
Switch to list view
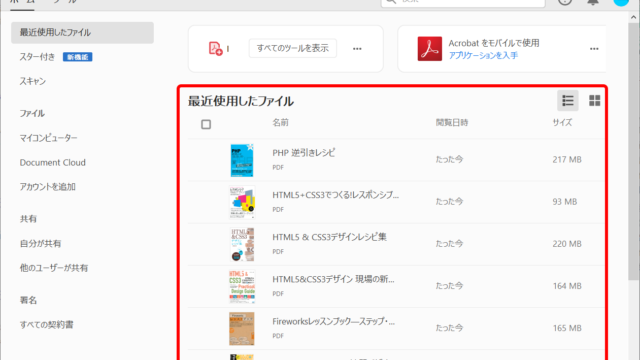click(568, 100)
